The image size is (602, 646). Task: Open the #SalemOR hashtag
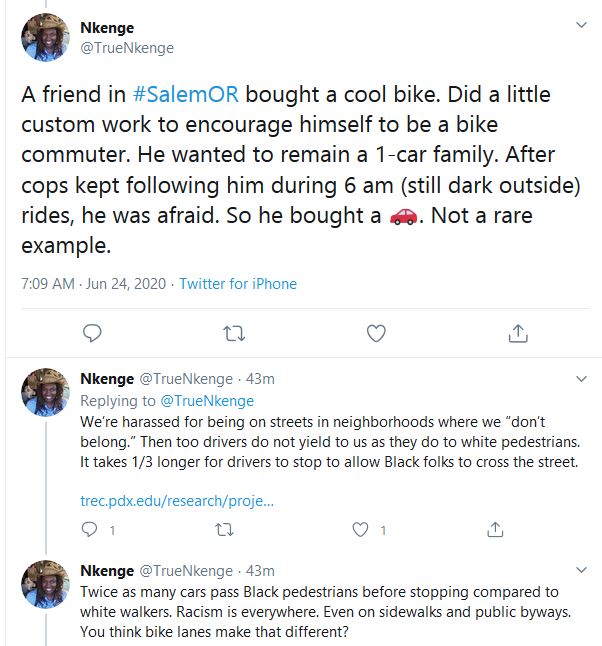186,96
